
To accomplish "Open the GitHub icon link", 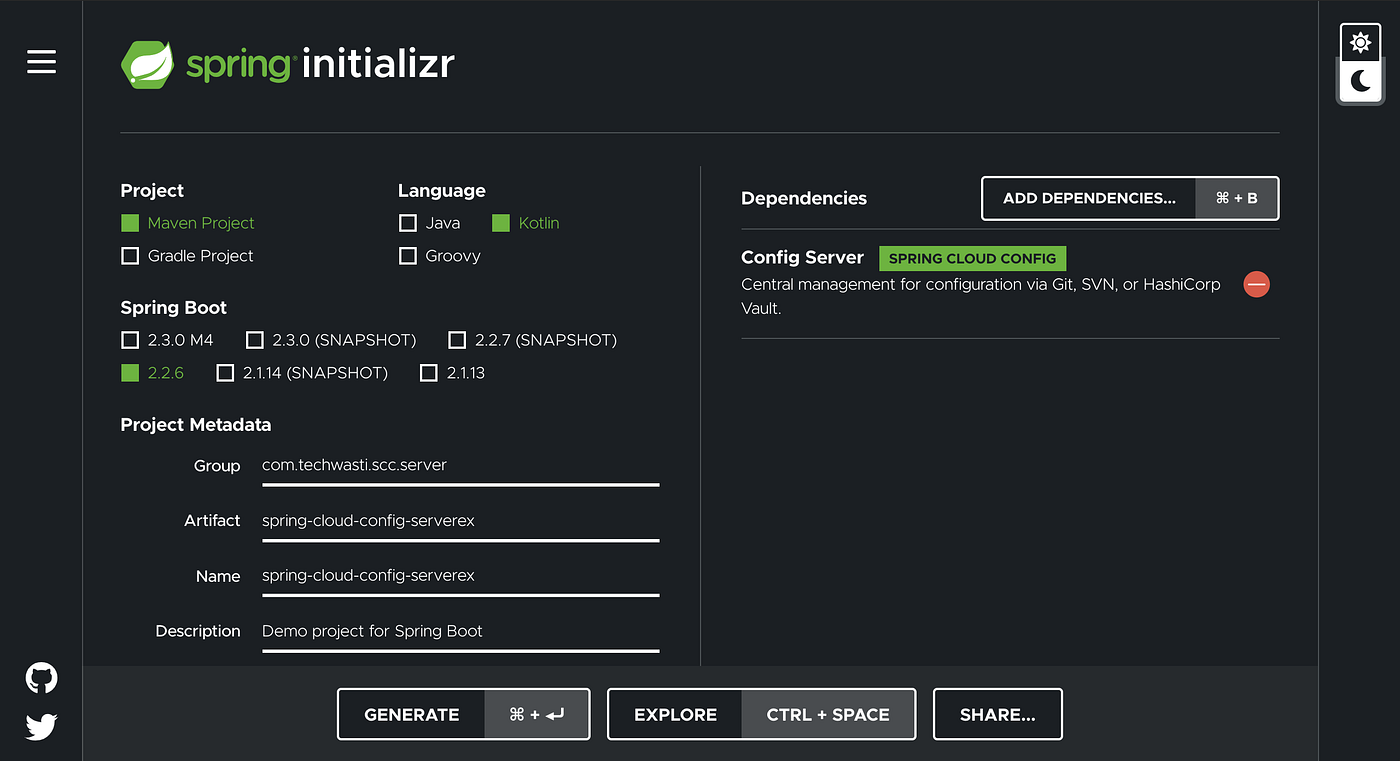I will pyautogui.click(x=41, y=678).
